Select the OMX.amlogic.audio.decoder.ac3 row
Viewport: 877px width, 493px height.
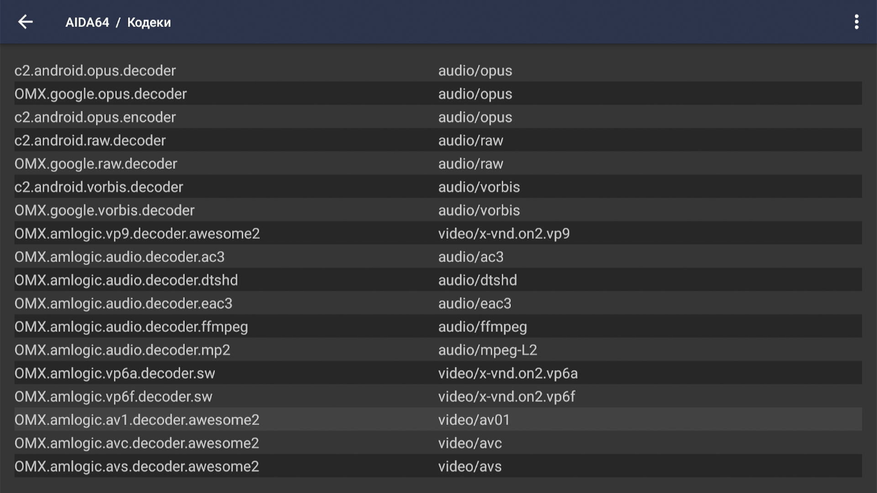click(119, 257)
